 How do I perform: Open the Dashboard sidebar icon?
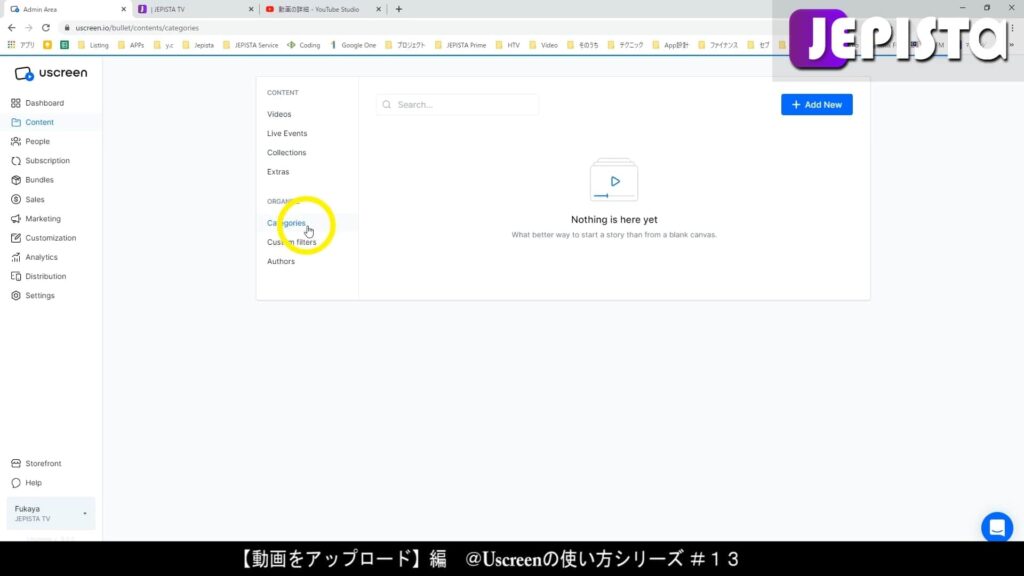click(16, 103)
